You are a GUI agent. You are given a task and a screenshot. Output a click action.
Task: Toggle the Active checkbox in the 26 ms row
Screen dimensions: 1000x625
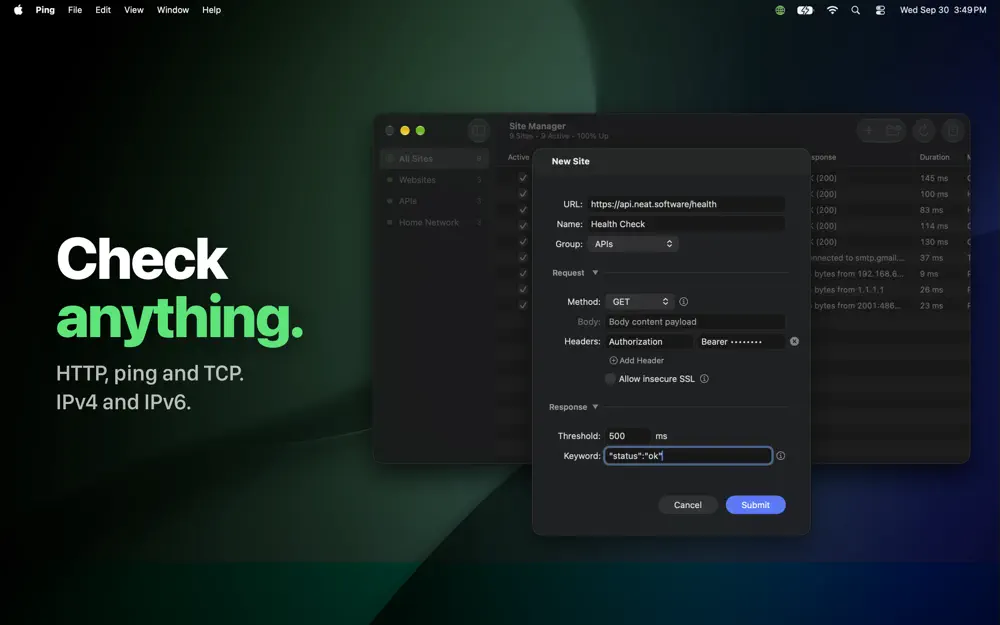523,290
